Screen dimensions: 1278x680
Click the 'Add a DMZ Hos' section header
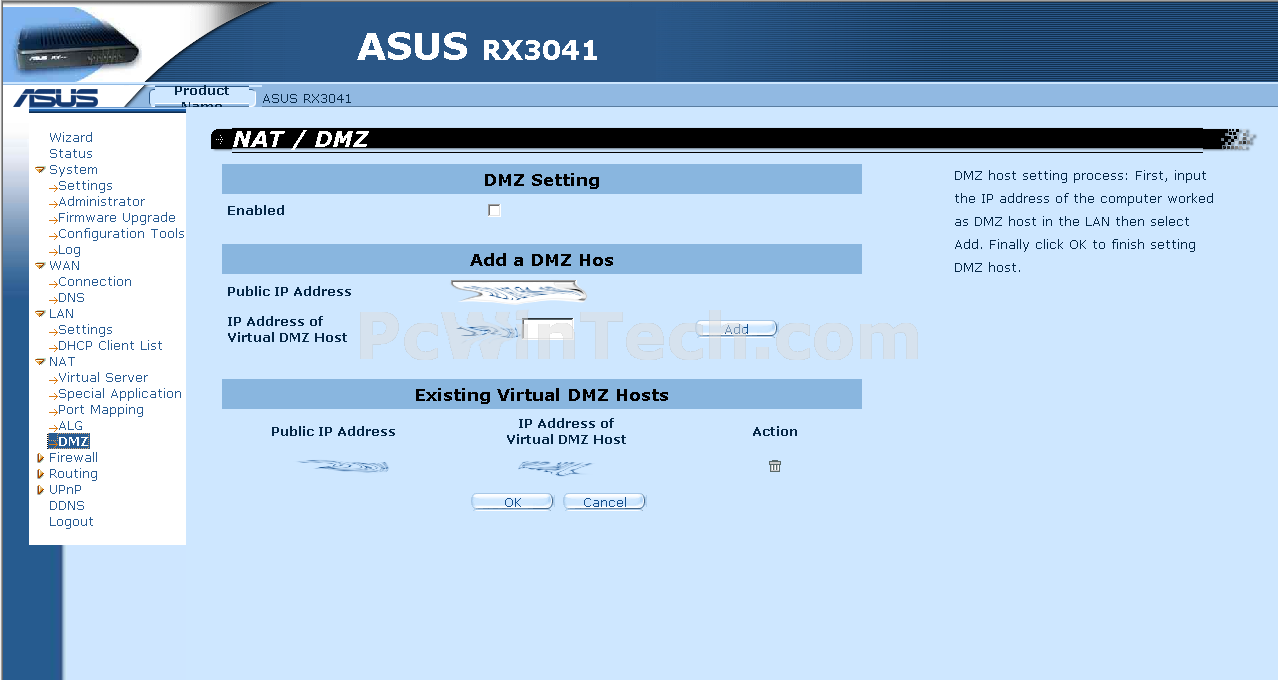coord(542,260)
